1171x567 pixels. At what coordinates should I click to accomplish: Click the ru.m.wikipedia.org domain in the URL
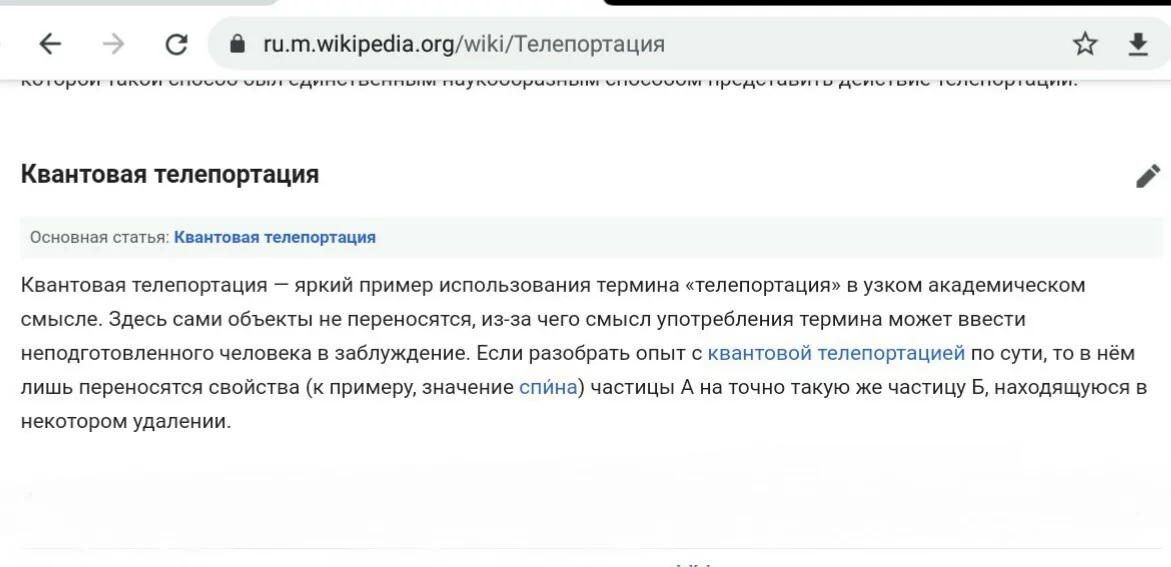359,44
